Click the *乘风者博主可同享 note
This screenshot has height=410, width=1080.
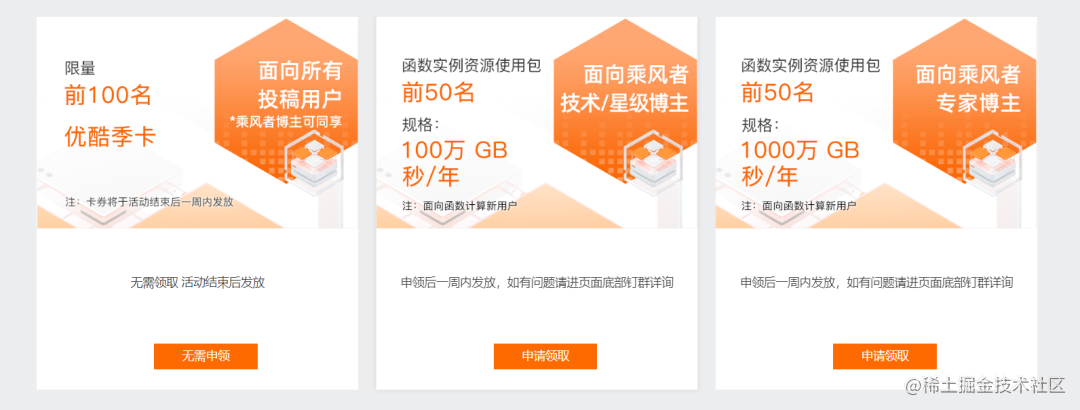(x=286, y=121)
